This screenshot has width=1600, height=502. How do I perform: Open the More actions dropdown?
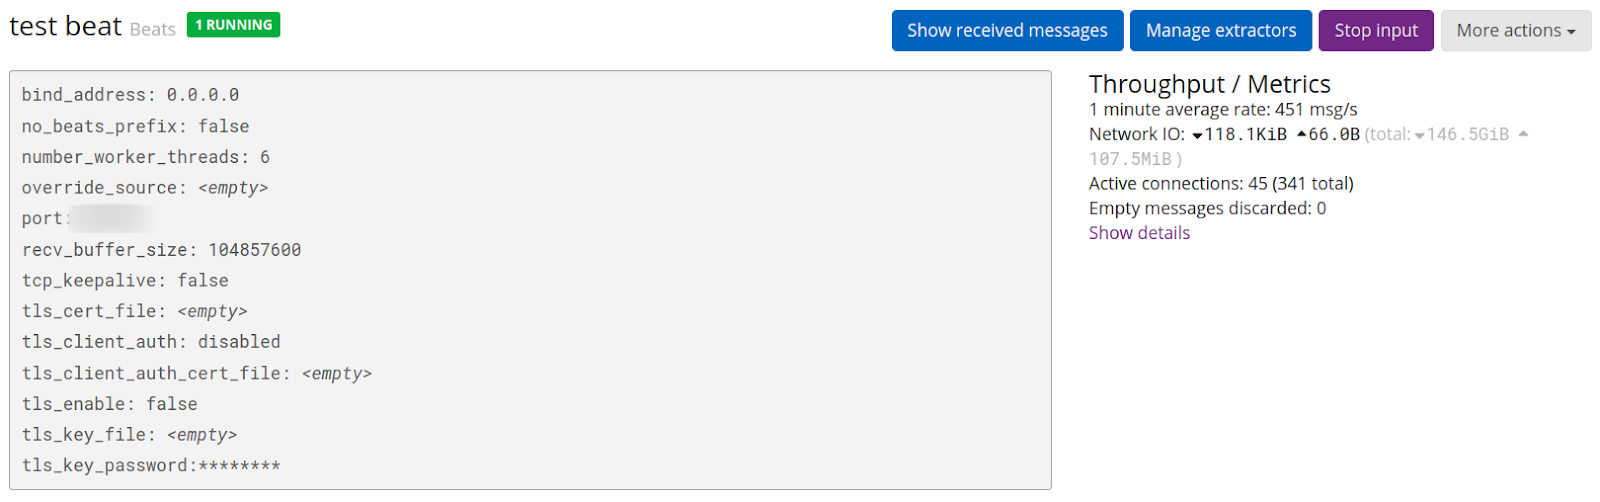point(1516,31)
